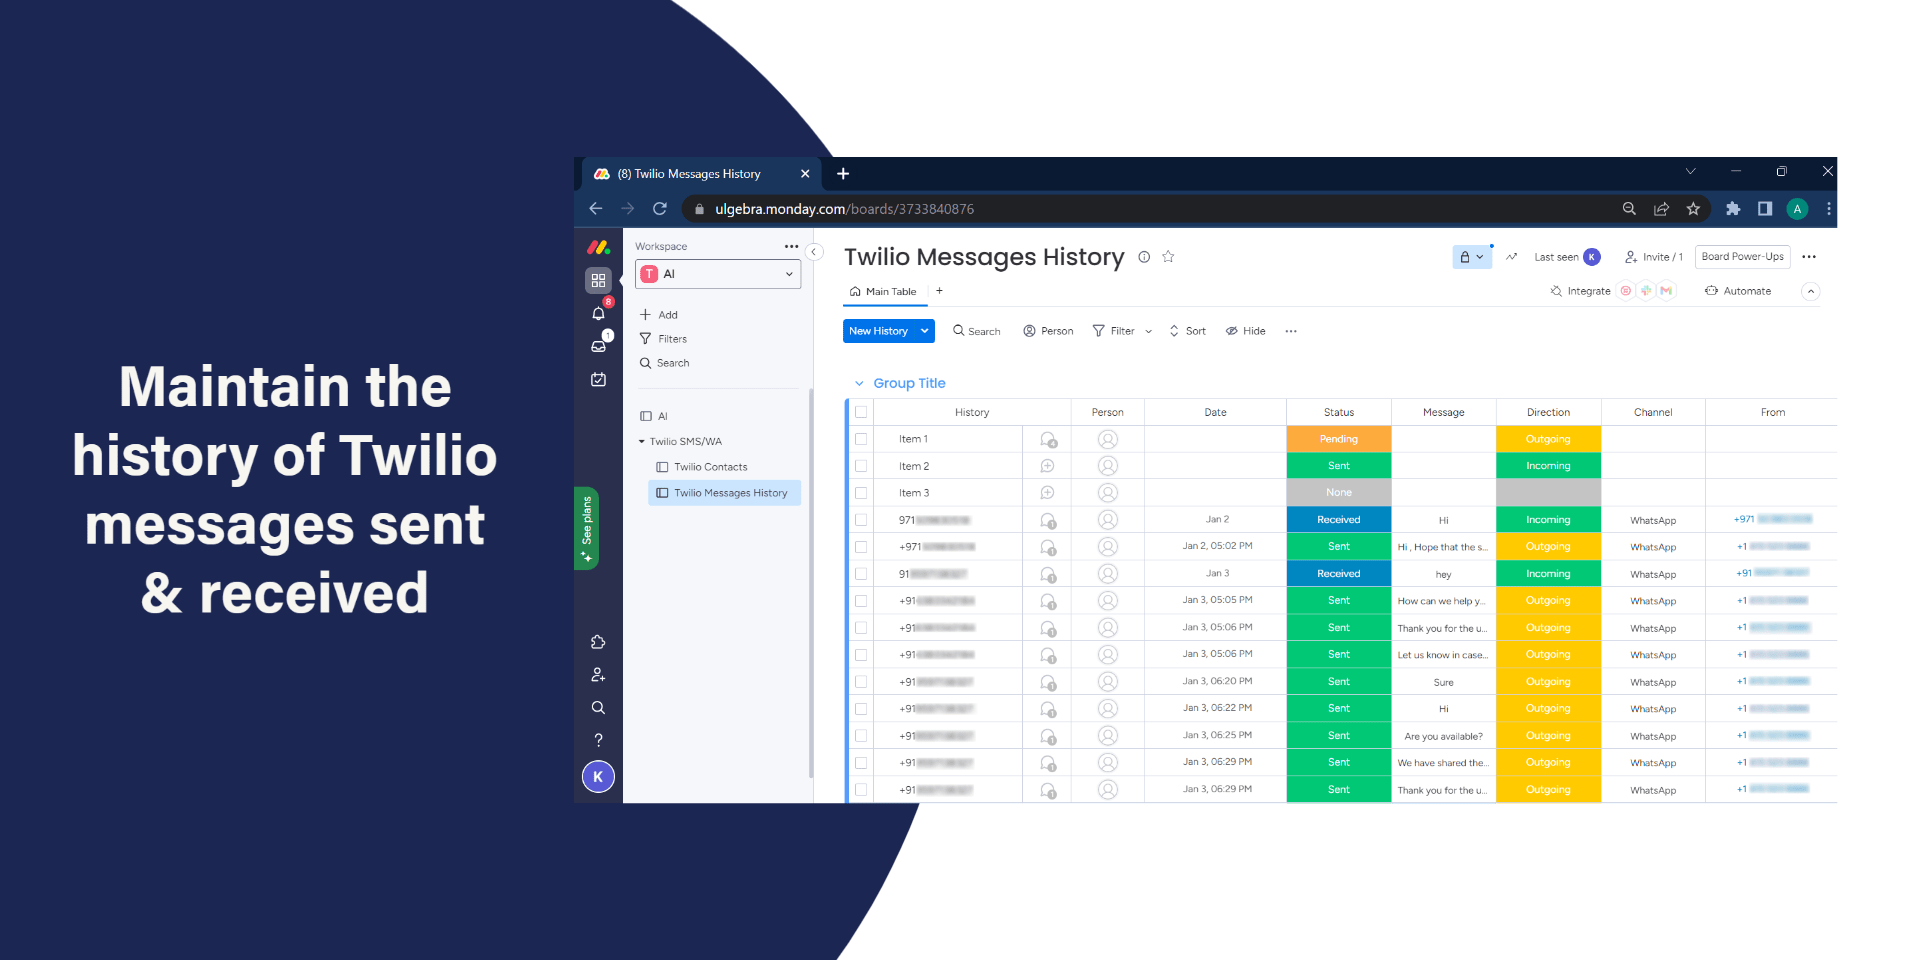This screenshot has height=960, width=1920.
Task: Check the box for Jan 3, 05:05 PM row
Action: (x=861, y=601)
